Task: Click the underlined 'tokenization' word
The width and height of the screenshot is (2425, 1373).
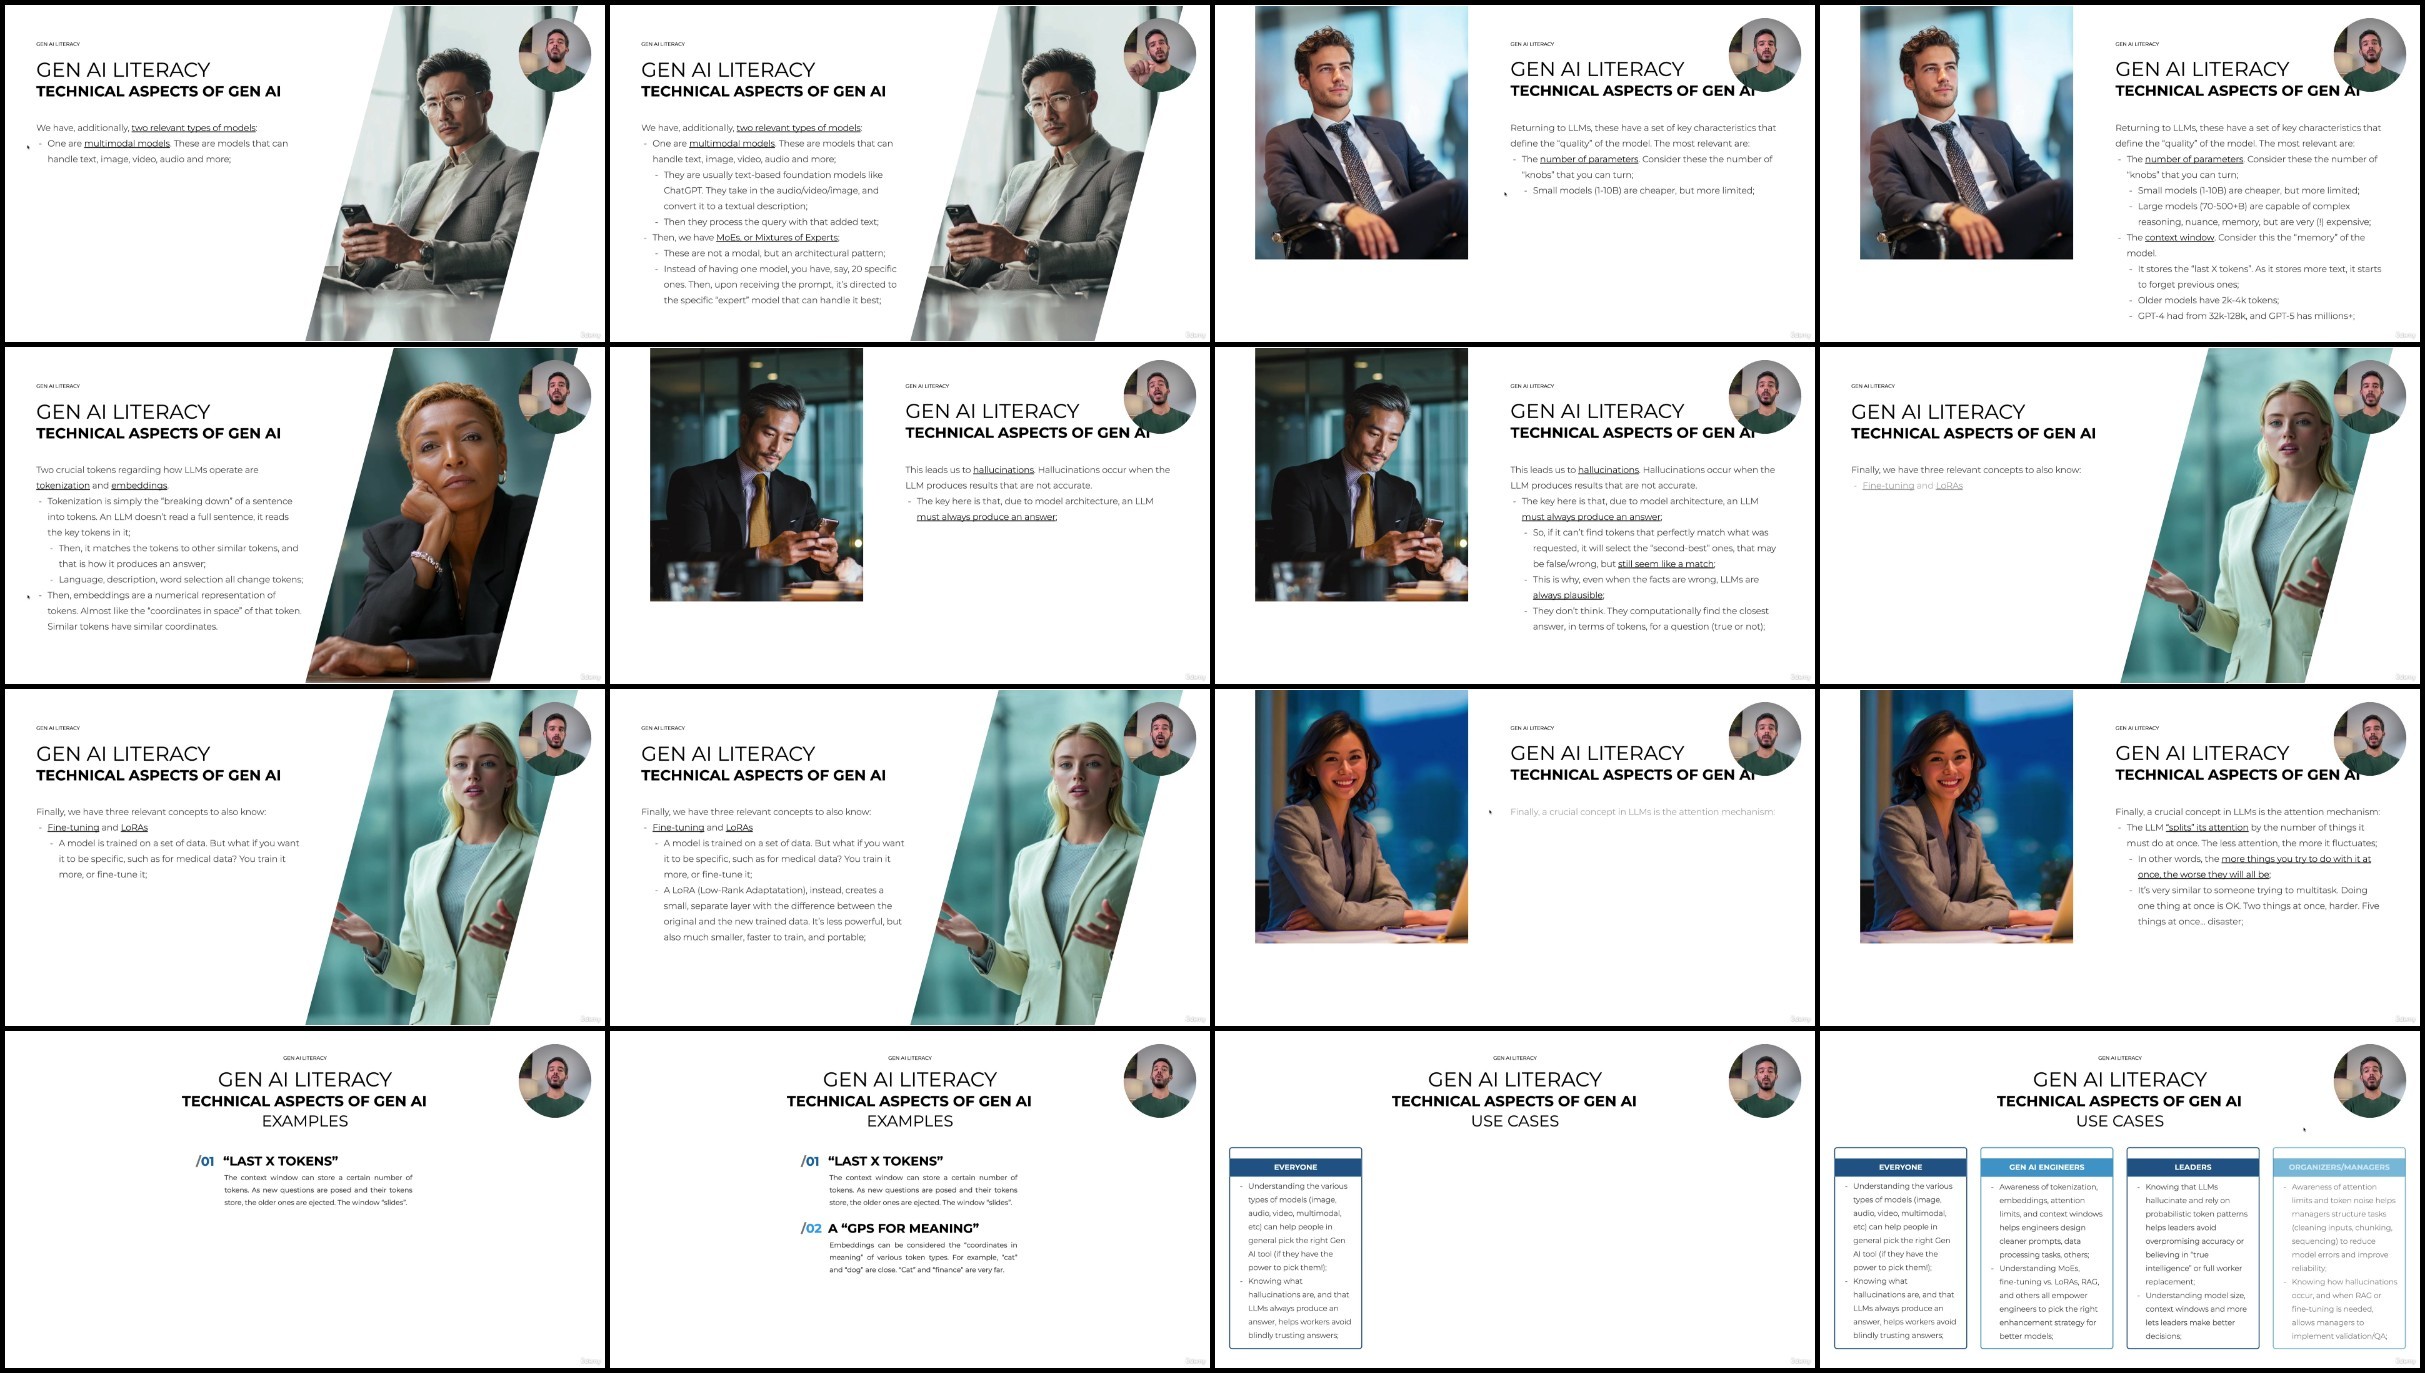Action: 63,486
